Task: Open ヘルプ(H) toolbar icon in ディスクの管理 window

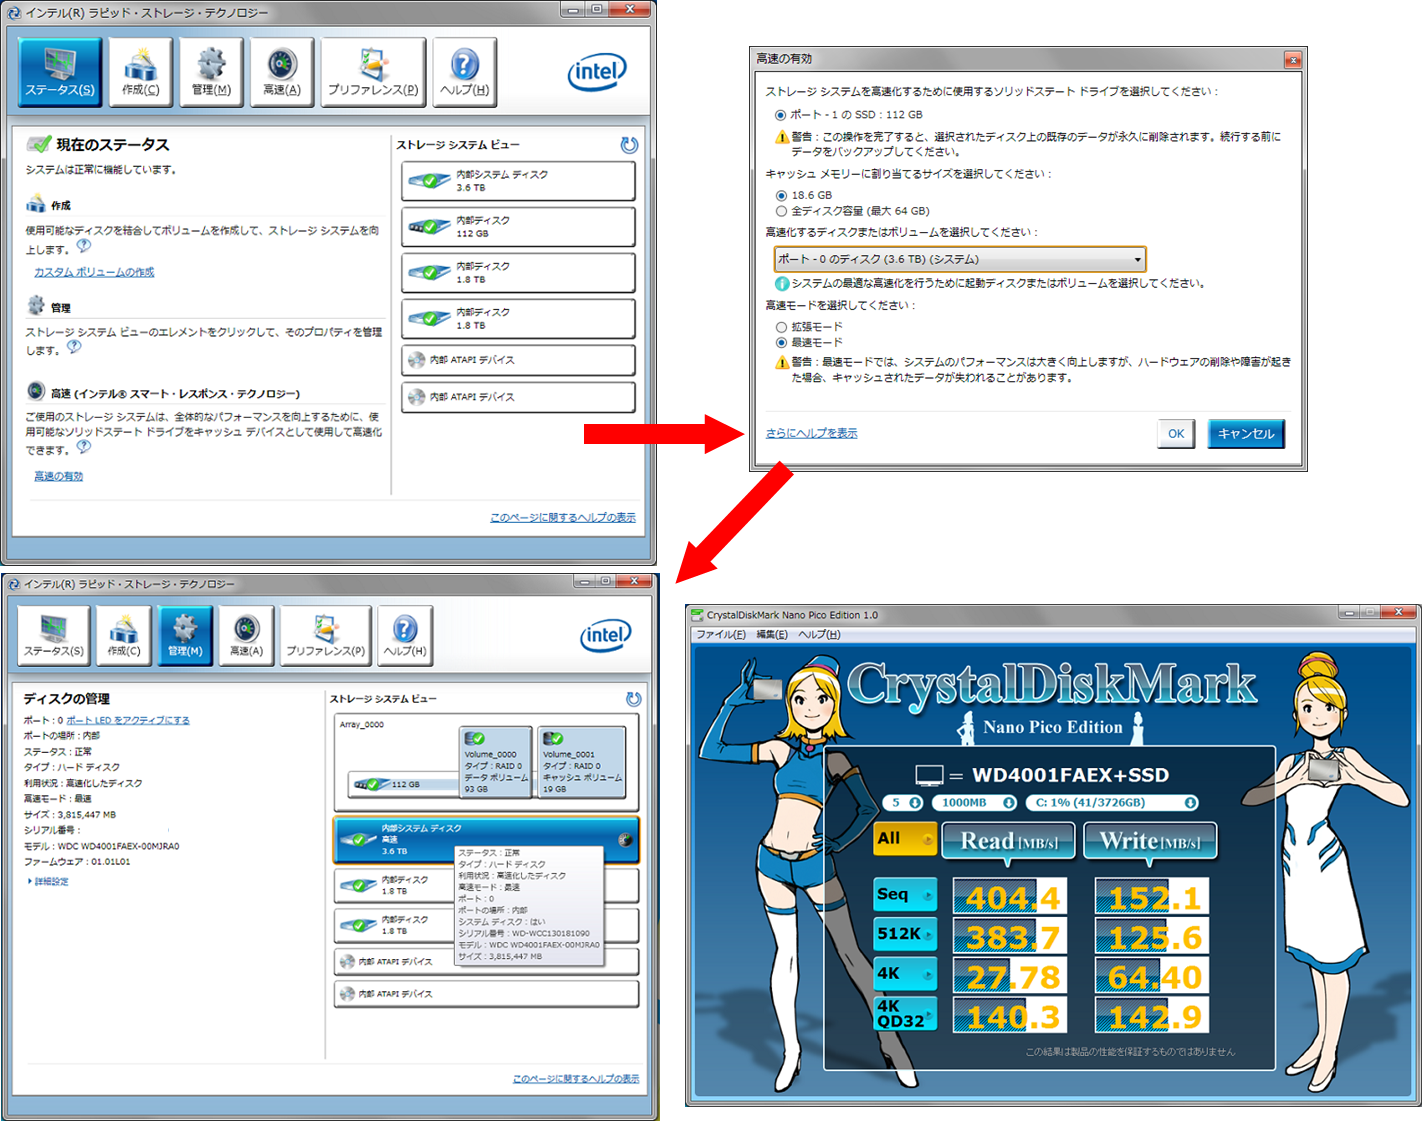Action: 405,636
